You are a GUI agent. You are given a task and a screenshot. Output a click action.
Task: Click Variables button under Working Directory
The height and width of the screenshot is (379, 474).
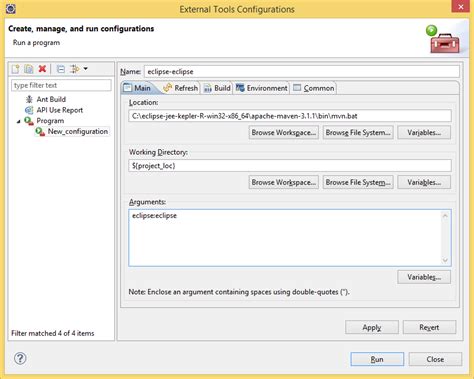point(424,182)
